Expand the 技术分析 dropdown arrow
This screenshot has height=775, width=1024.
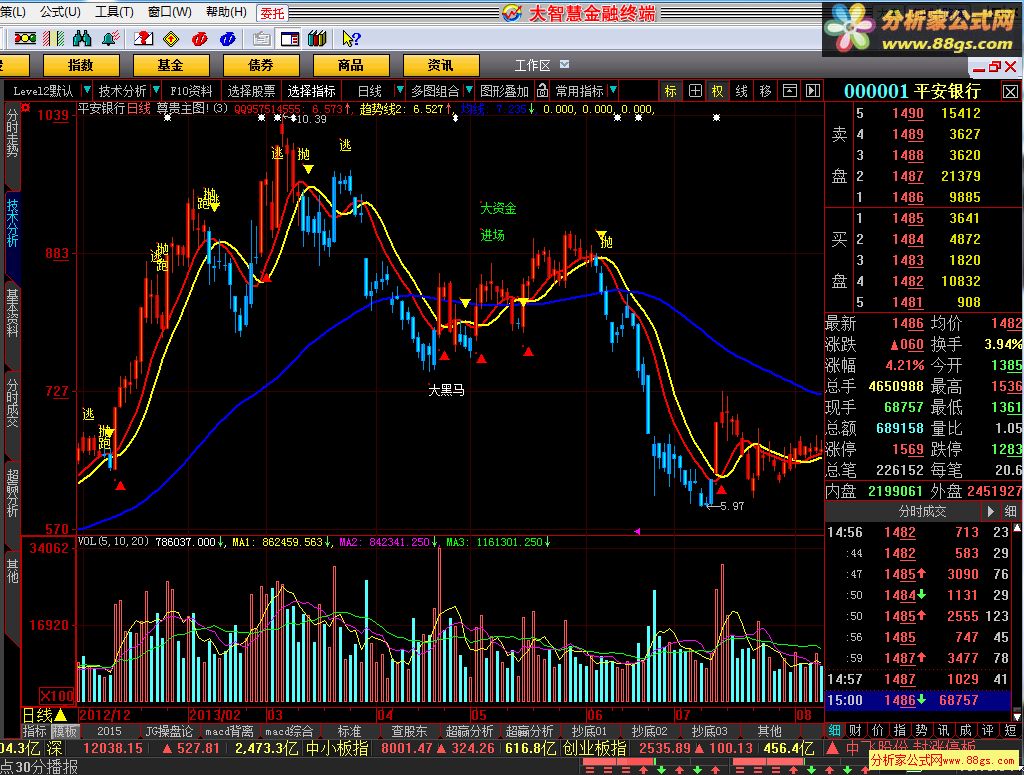coord(155,90)
